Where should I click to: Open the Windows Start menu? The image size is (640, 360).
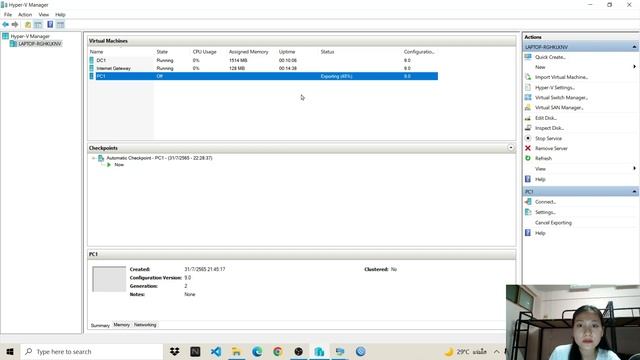point(10,351)
